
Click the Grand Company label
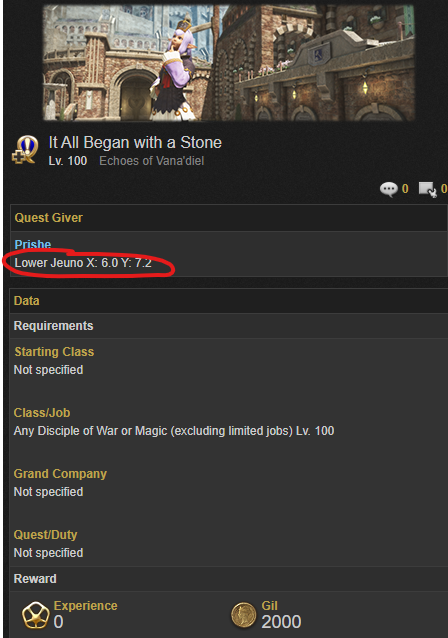coord(60,474)
